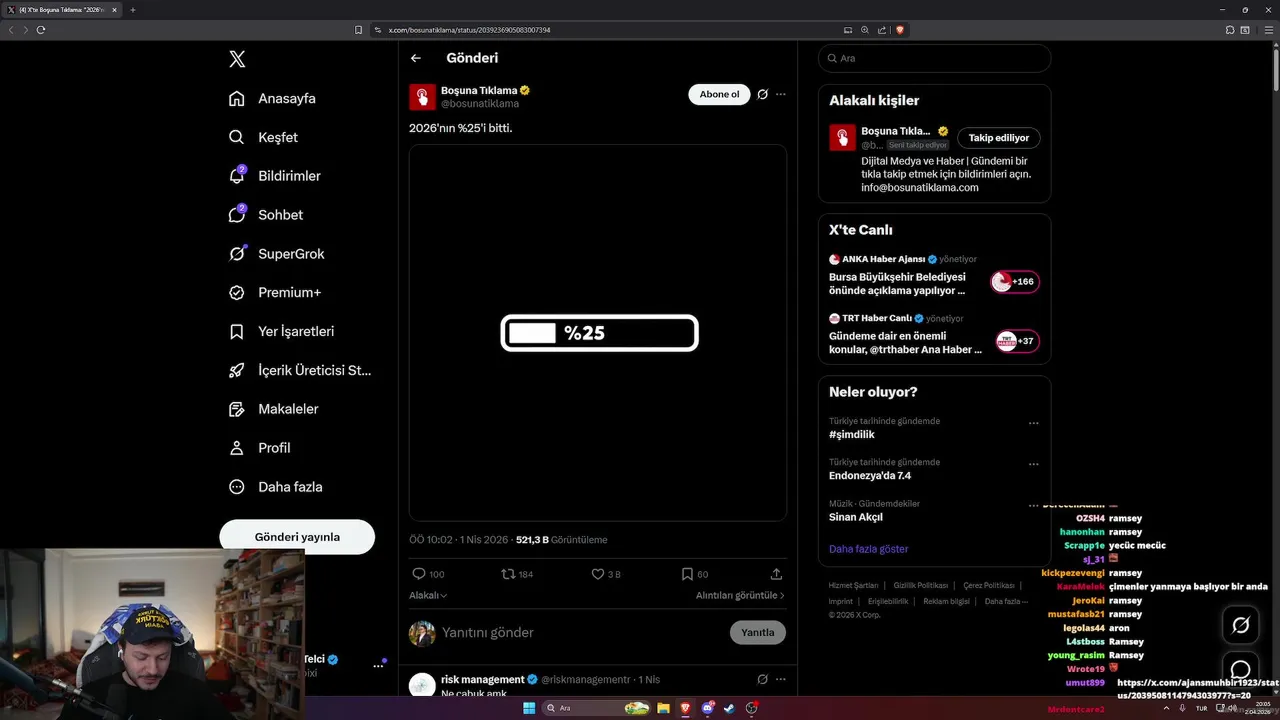Open Discord from the taskbar

(x=708, y=708)
